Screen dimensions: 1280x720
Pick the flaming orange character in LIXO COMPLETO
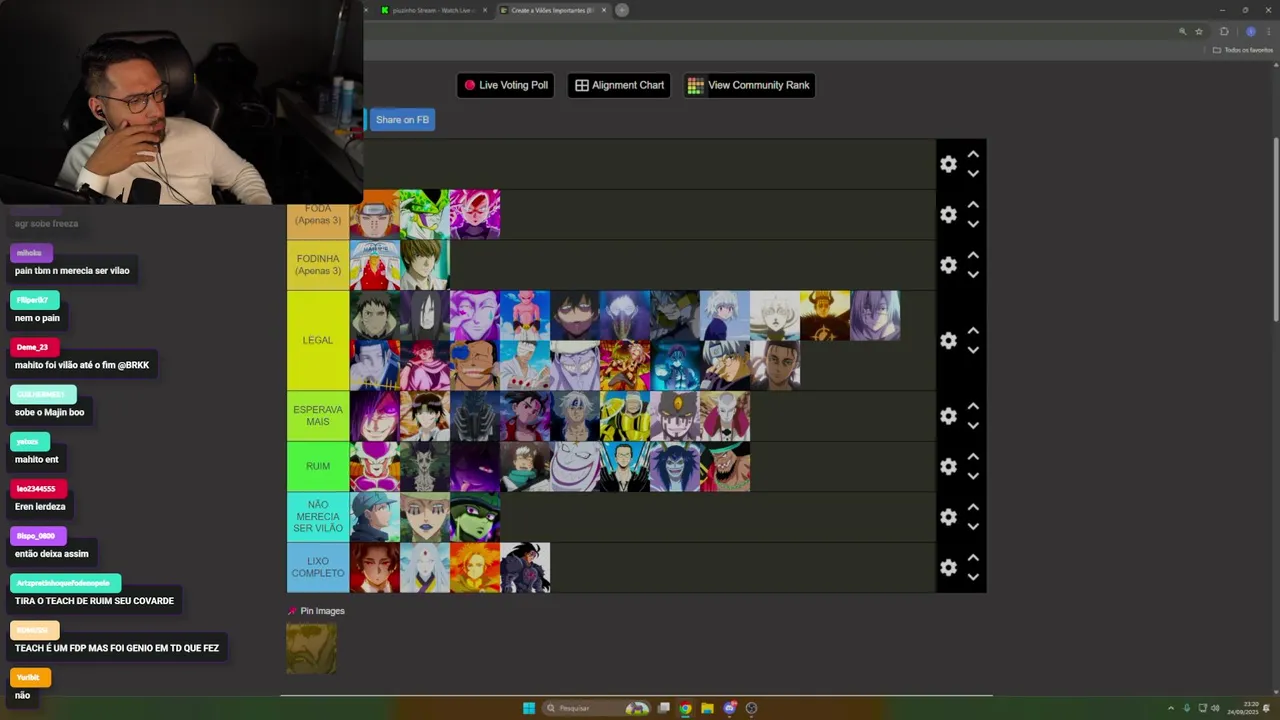tap(475, 567)
